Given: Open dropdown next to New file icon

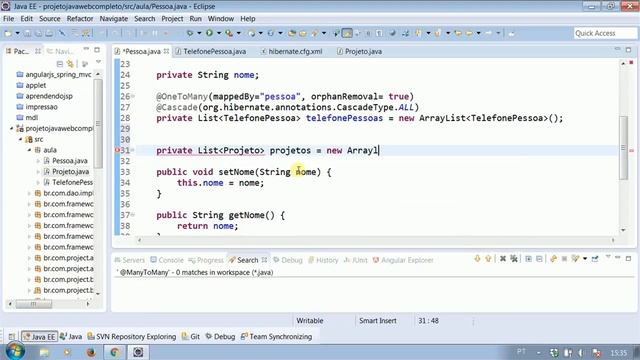Looking at the screenshot, I should point(18,33).
